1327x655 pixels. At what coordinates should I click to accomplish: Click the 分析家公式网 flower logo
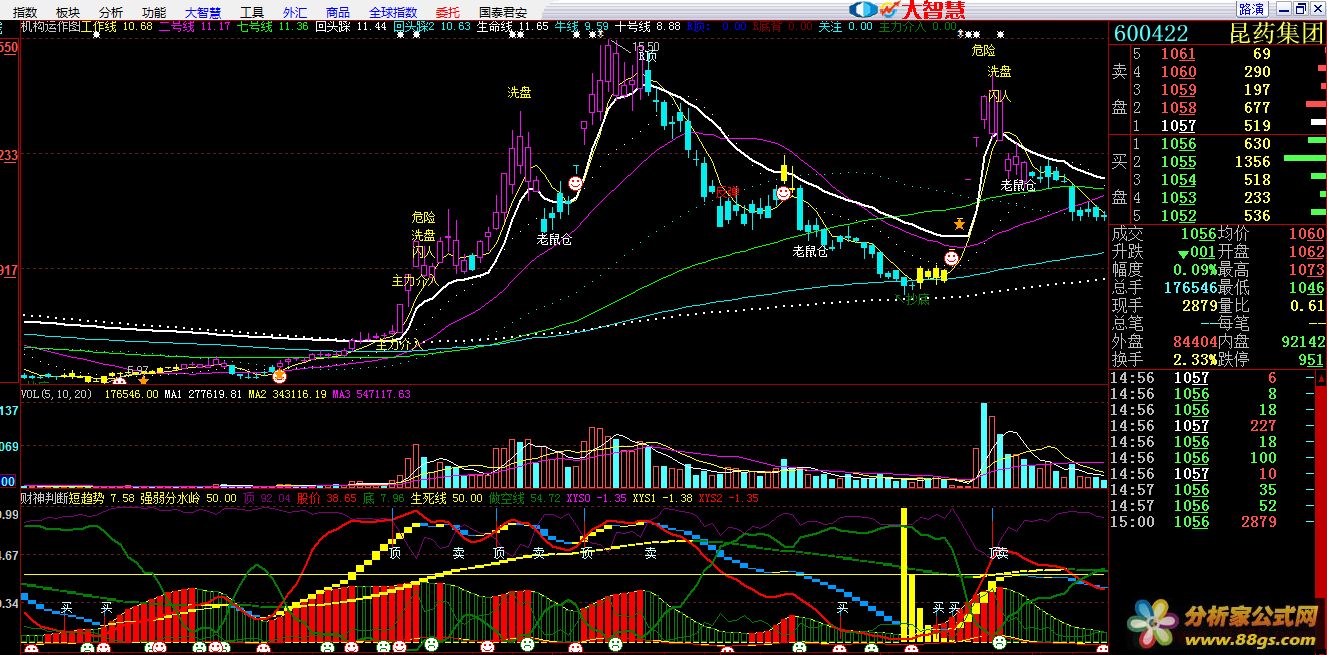[1155, 625]
